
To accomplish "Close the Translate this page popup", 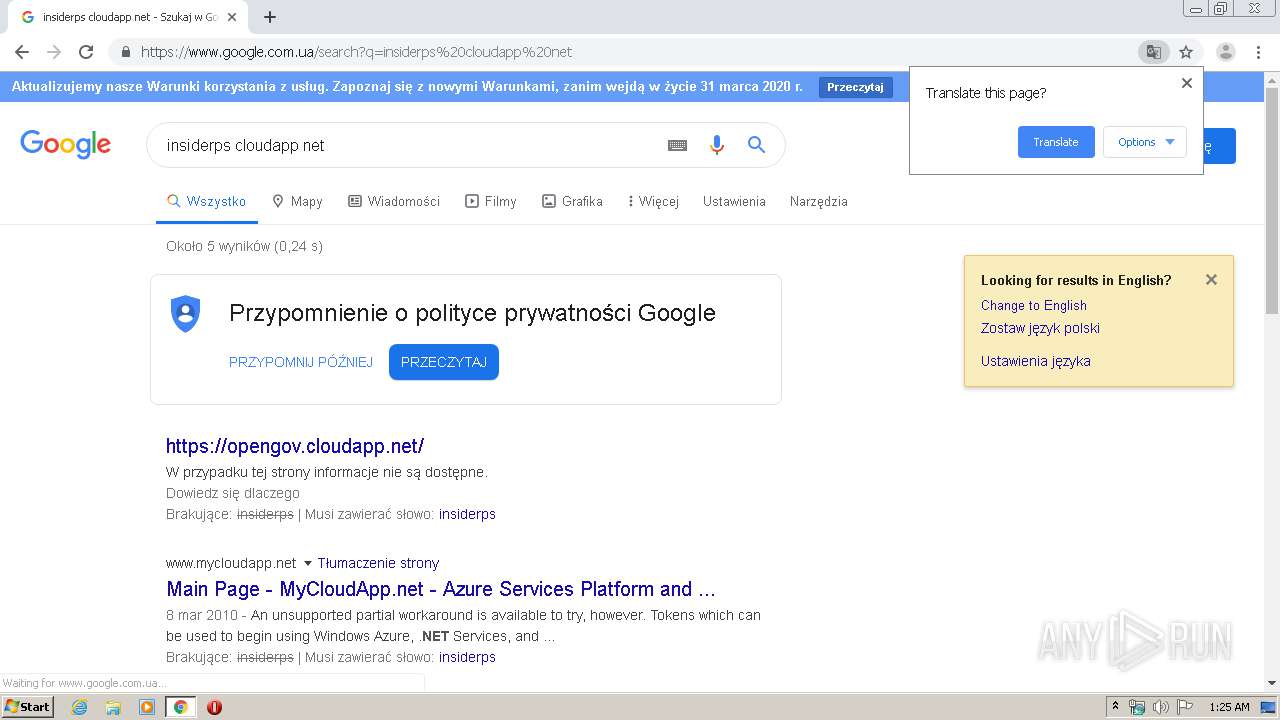I will (x=1187, y=83).
